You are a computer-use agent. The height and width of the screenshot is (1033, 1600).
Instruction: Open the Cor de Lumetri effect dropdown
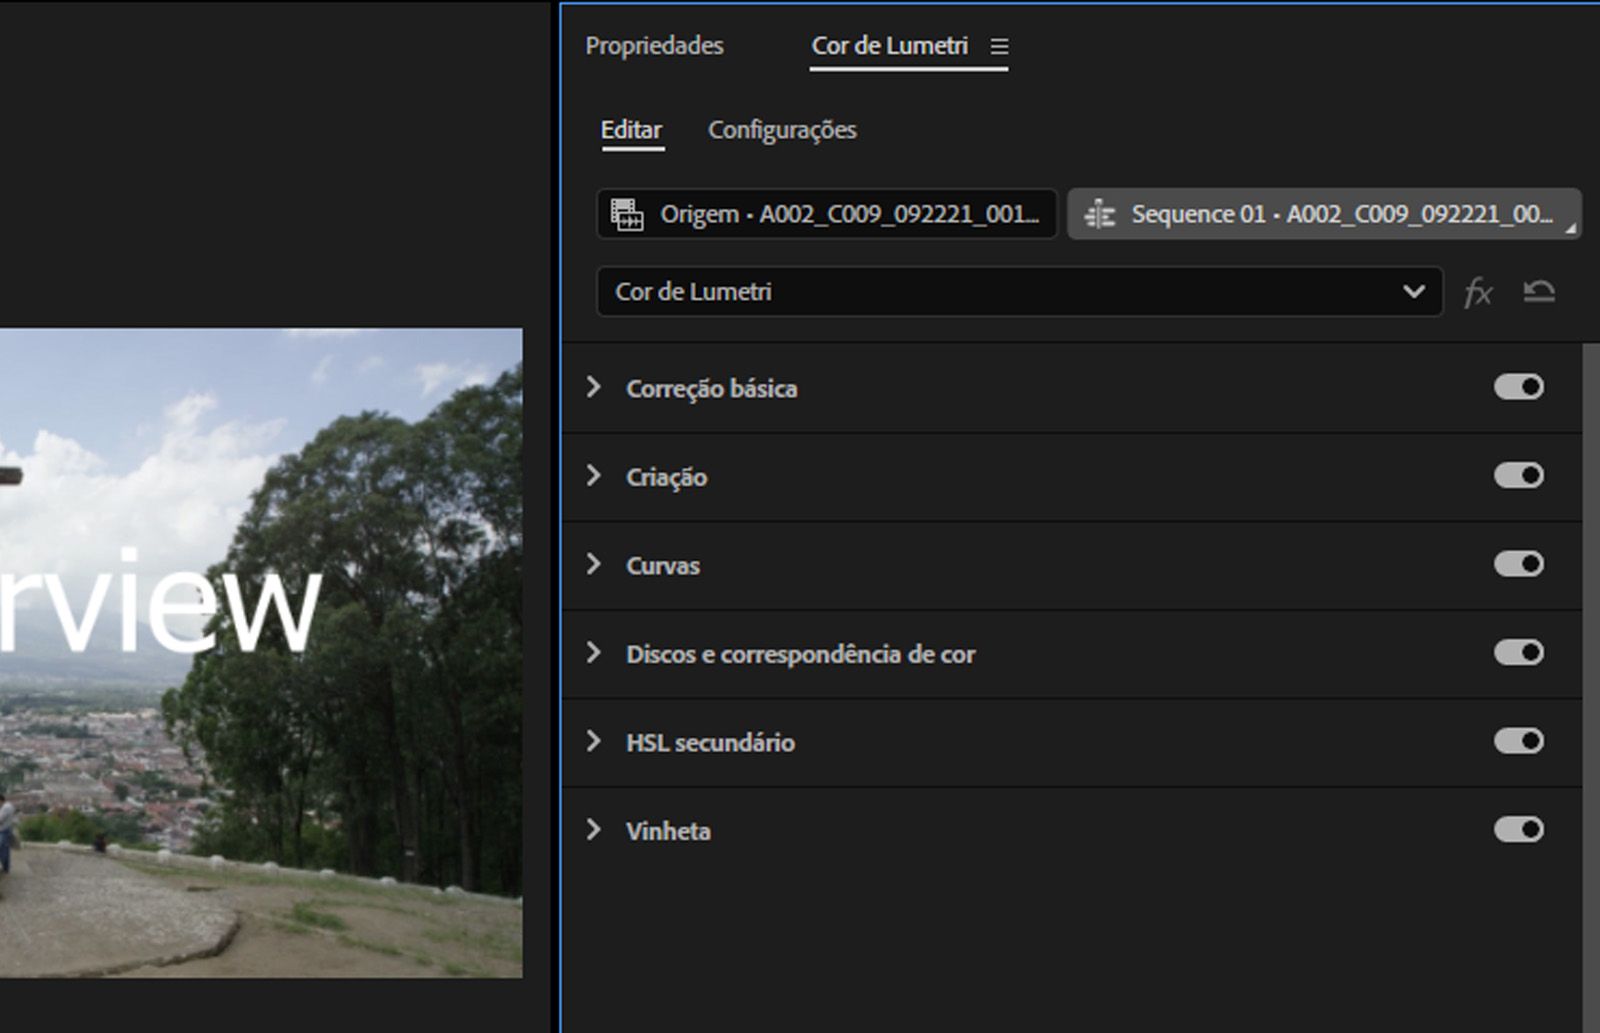pyautogui.click(x=1020, y=292)
